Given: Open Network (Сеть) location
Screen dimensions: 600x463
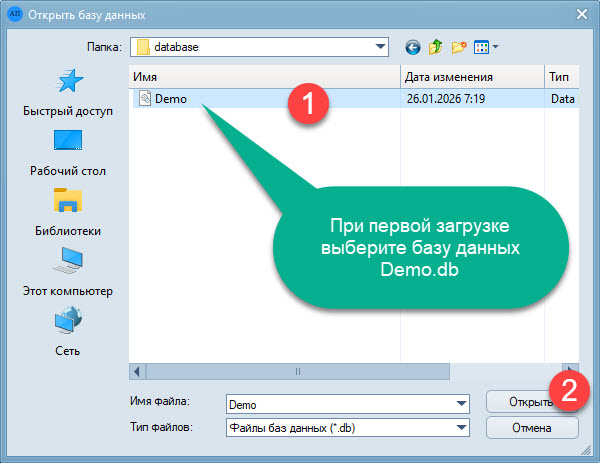Looking at the screenshot, I should [68, 332].
